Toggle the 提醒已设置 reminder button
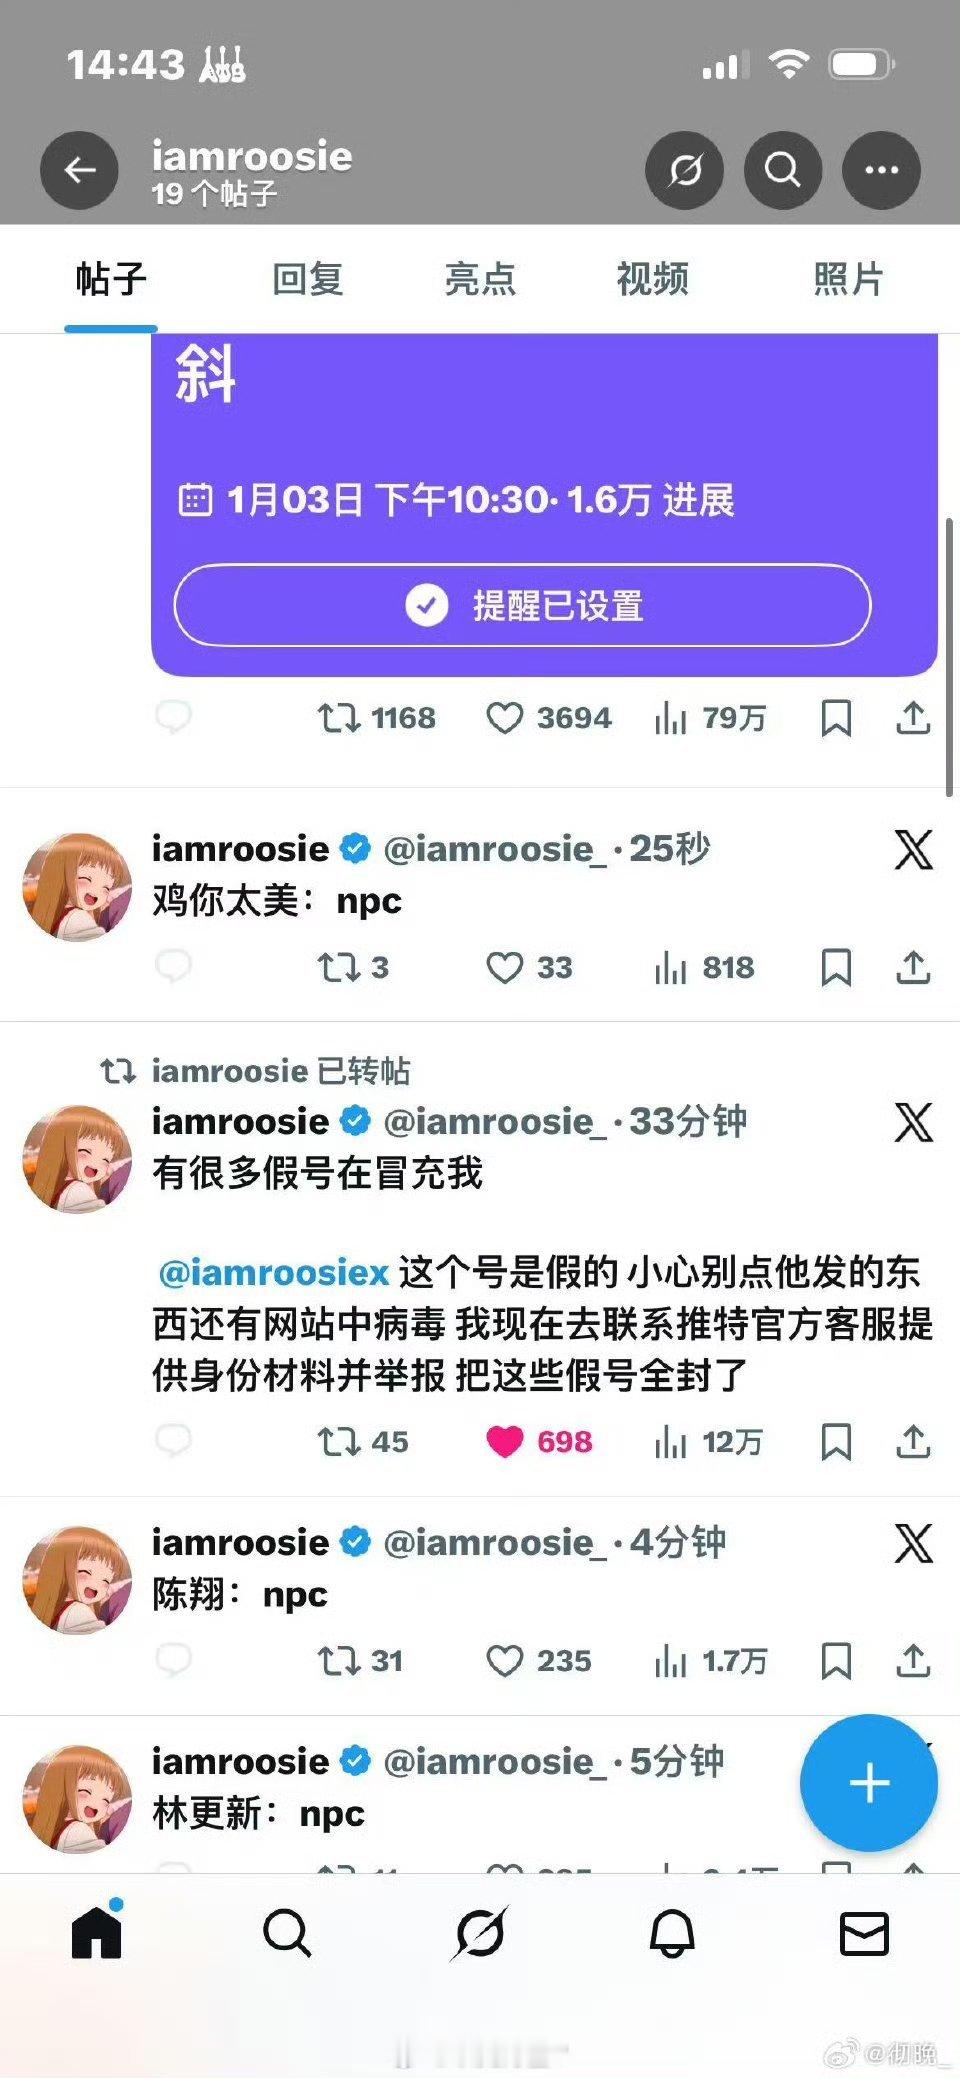960x2078 pixels. click(x=522, y=605)
